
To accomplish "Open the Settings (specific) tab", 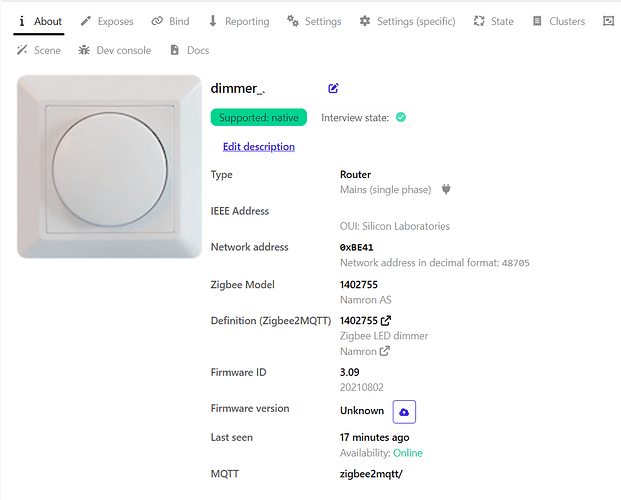I will [x=408, y=21].
